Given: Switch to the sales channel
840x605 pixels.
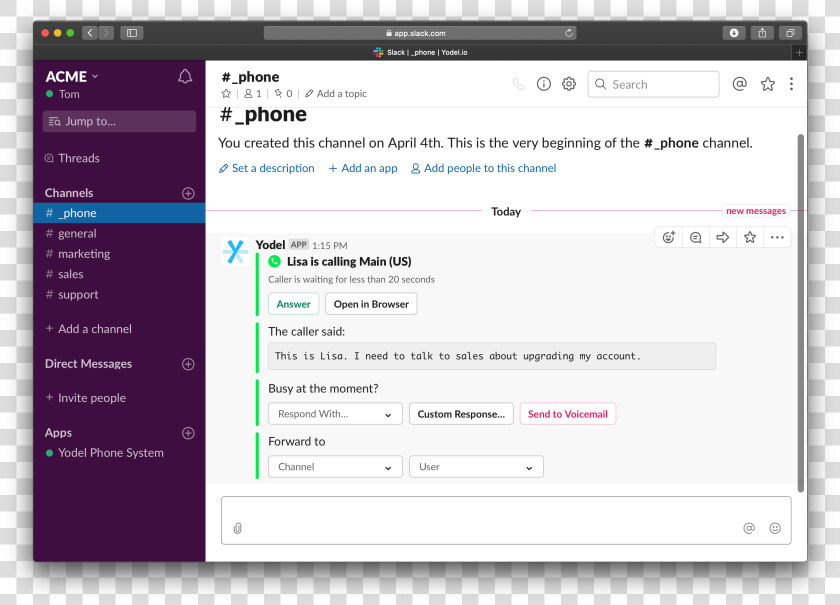Looking at the screenshot, I should (x=119, y=274).
